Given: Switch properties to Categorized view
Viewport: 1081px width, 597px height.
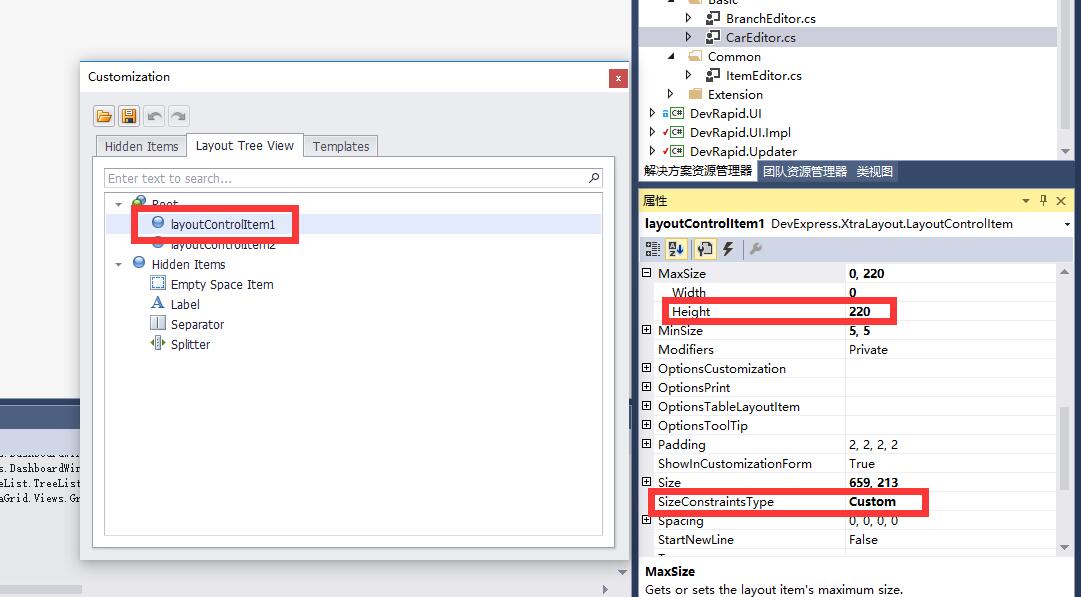Looking at the screenshot, I should 653,249.
